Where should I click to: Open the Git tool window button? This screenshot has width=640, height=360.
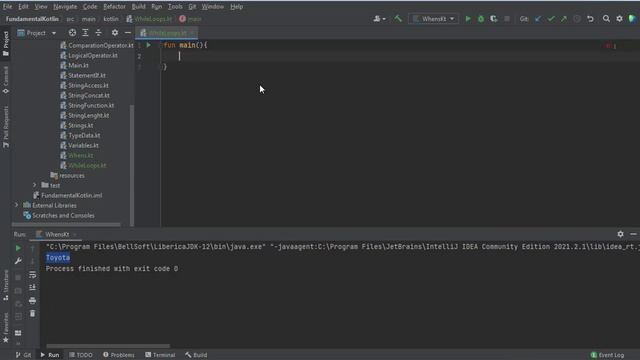(x=24, y=355)
